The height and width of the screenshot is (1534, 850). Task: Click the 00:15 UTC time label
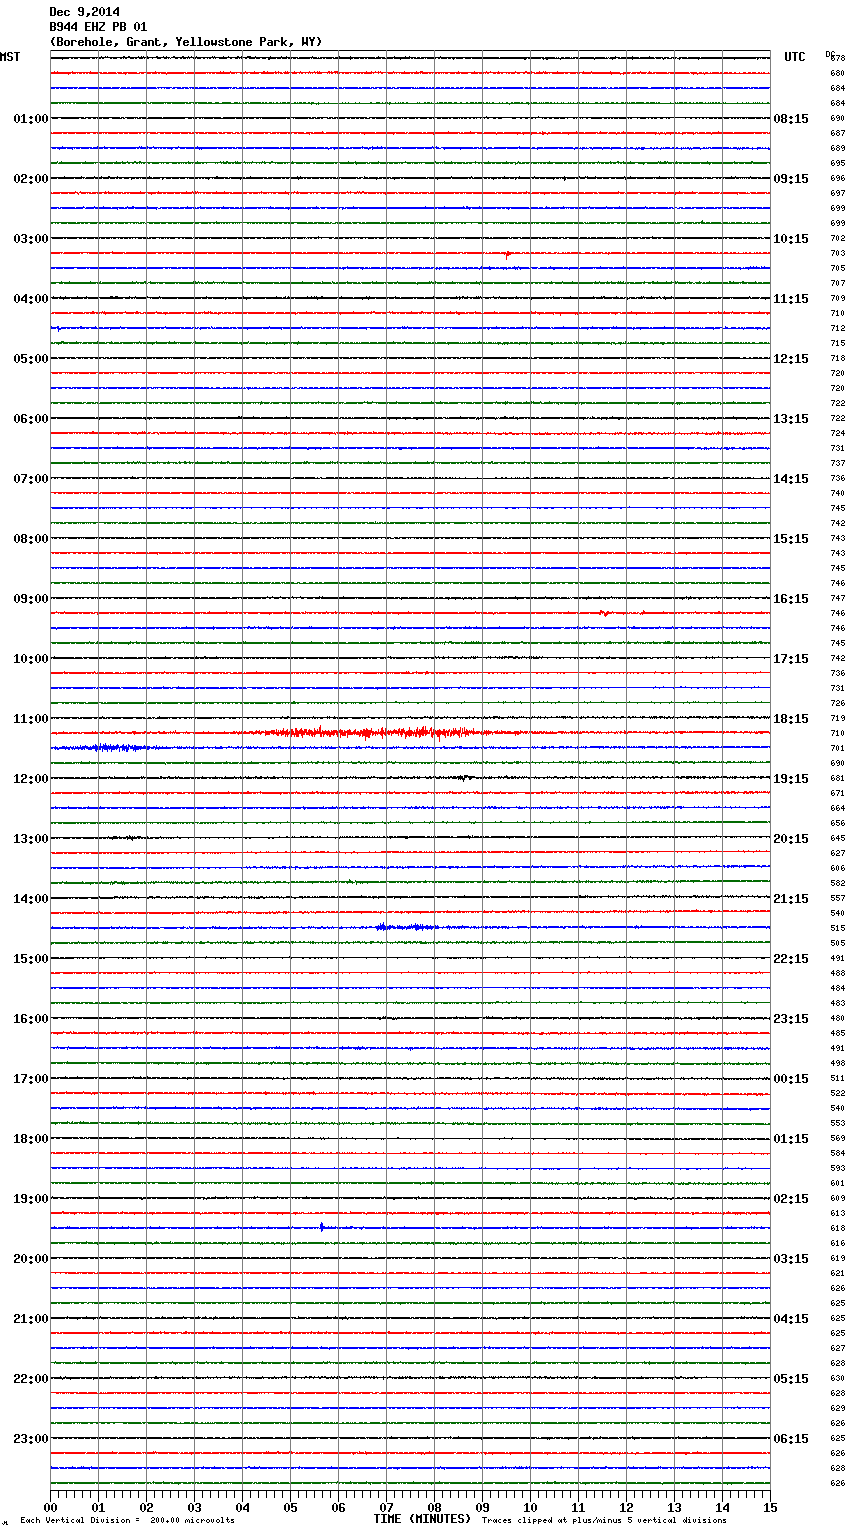pyautogui.click(x=791, y=1078)
